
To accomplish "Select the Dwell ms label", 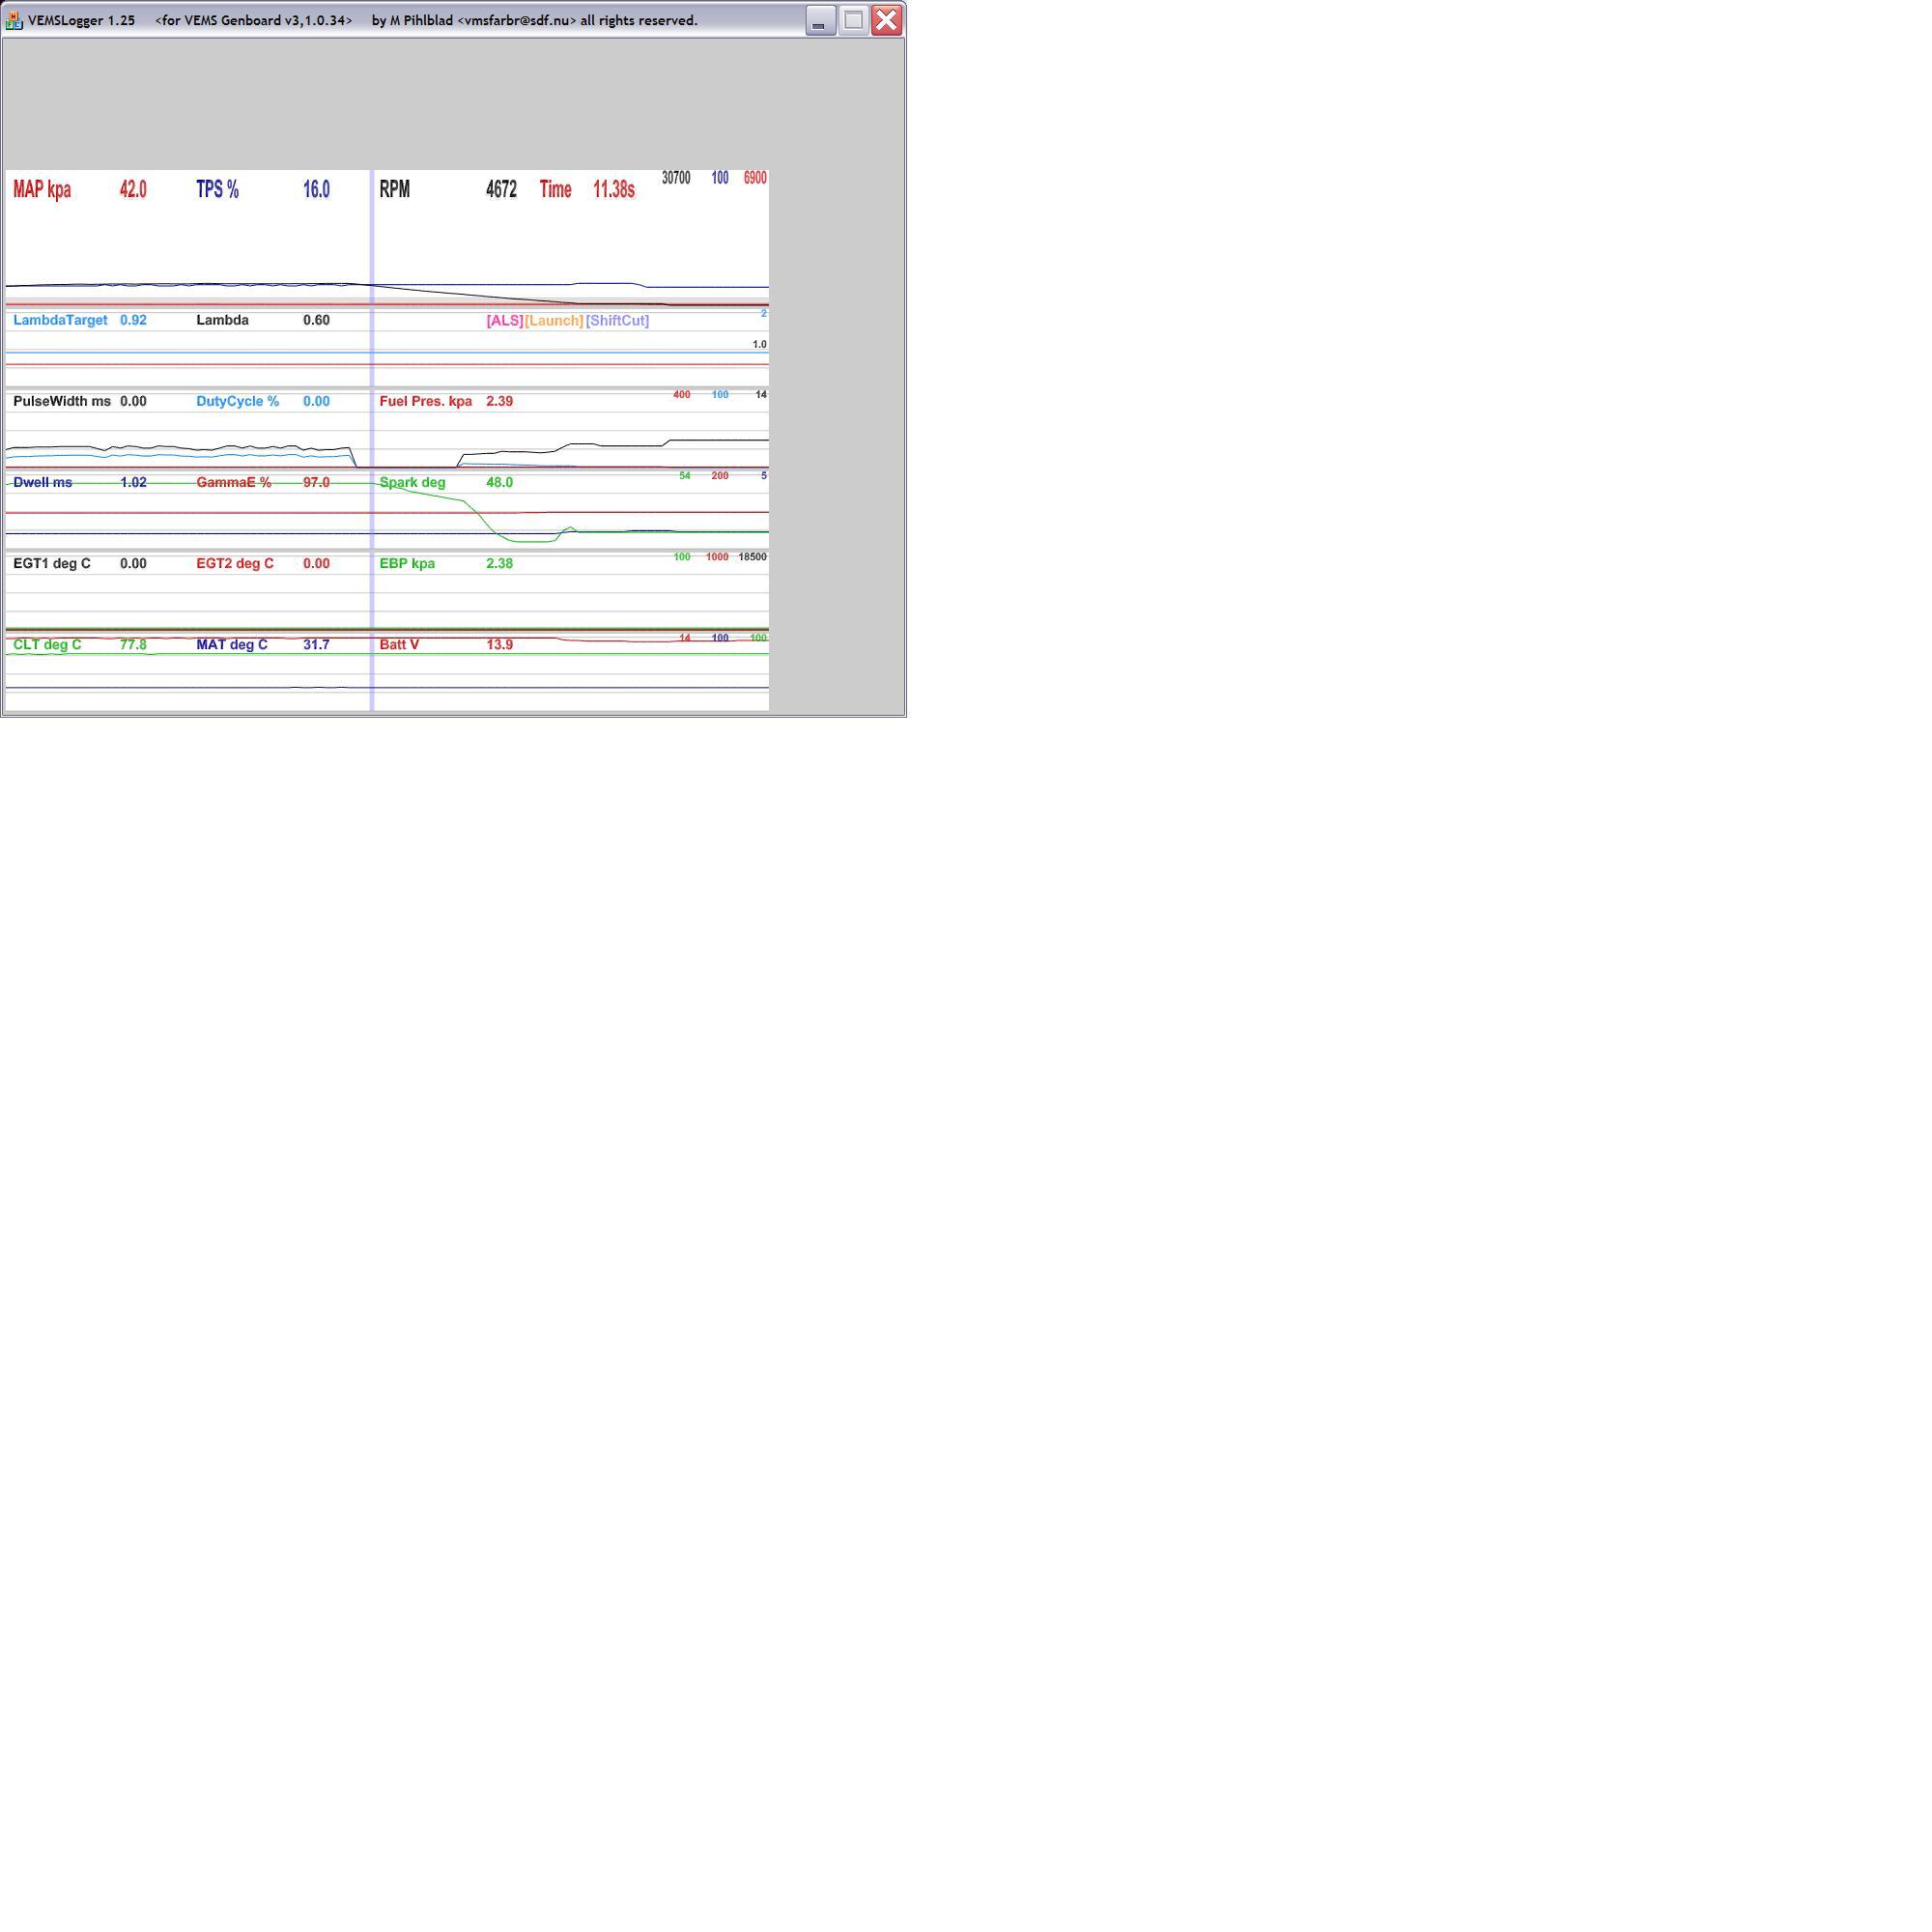I will pos(43,483).
